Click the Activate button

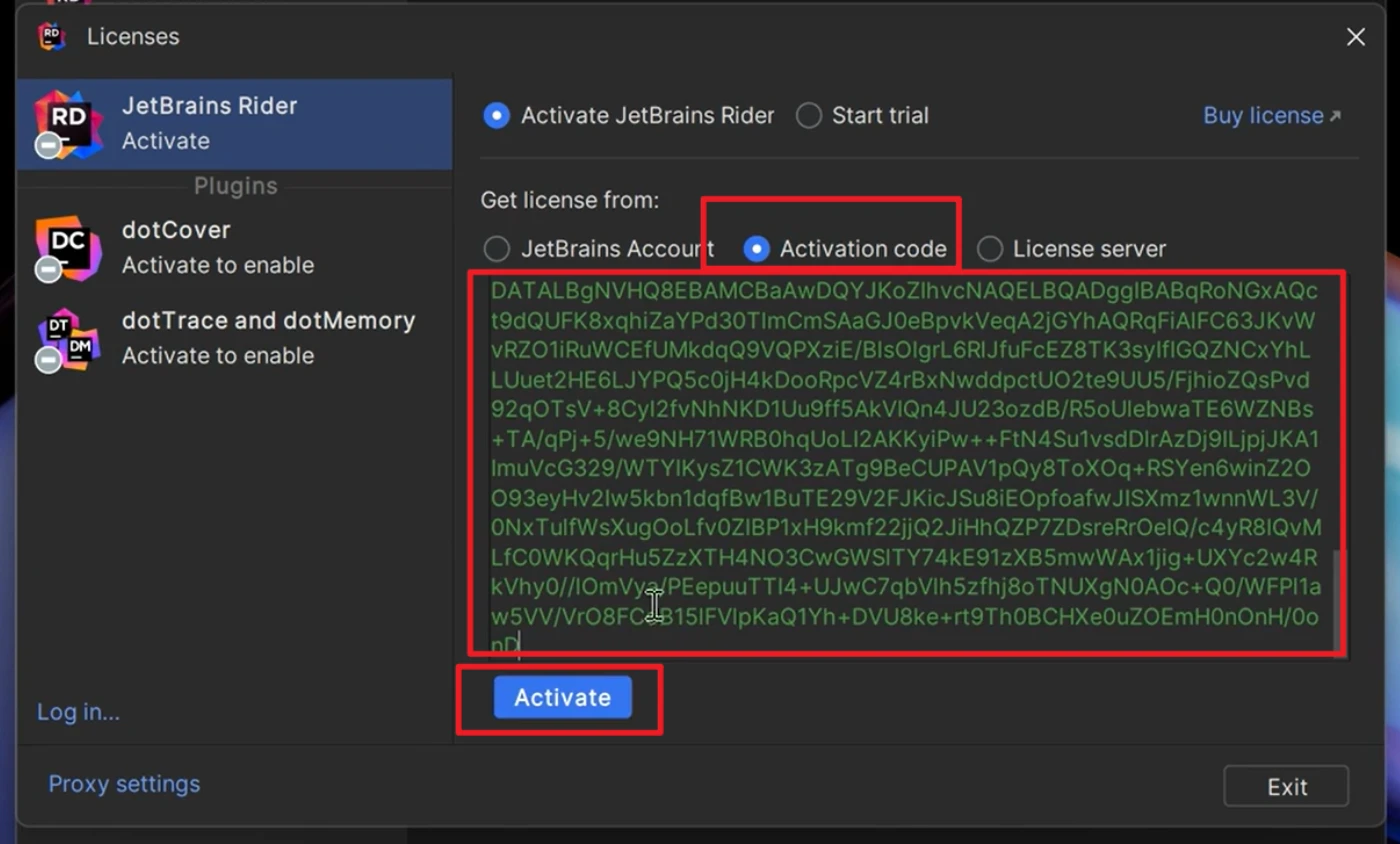coord(562,698)
